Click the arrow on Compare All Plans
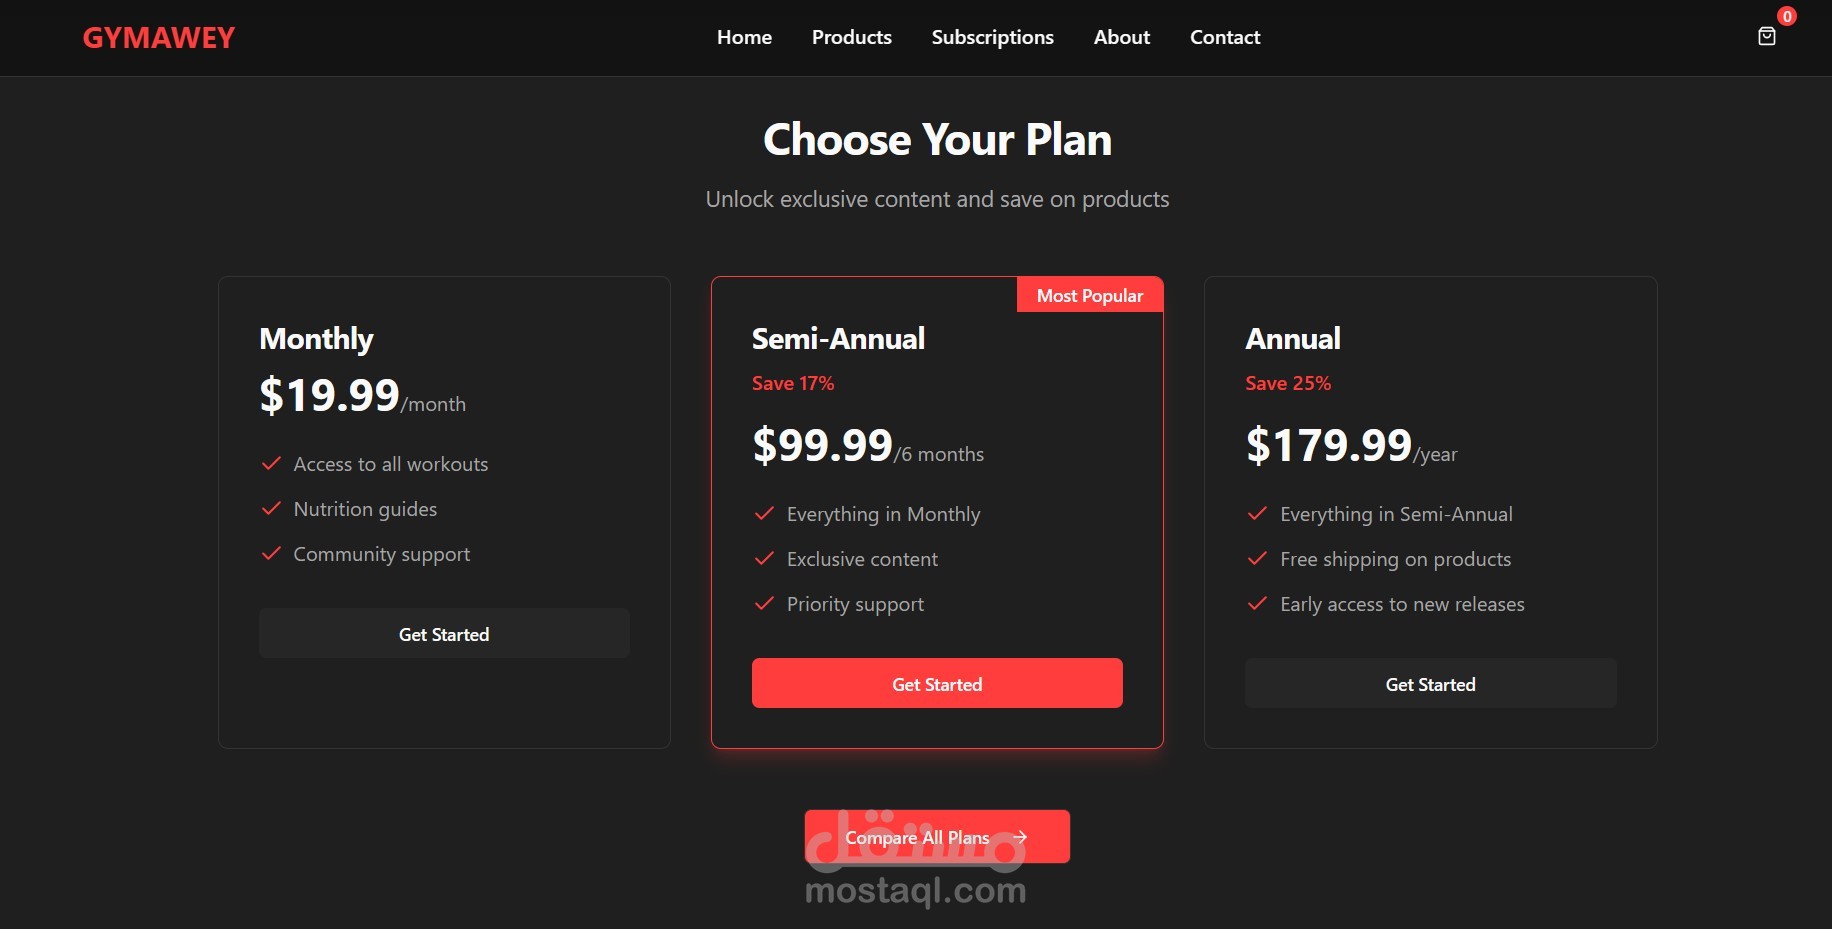Screen dimensions: 1832x929 point(1019,837)
